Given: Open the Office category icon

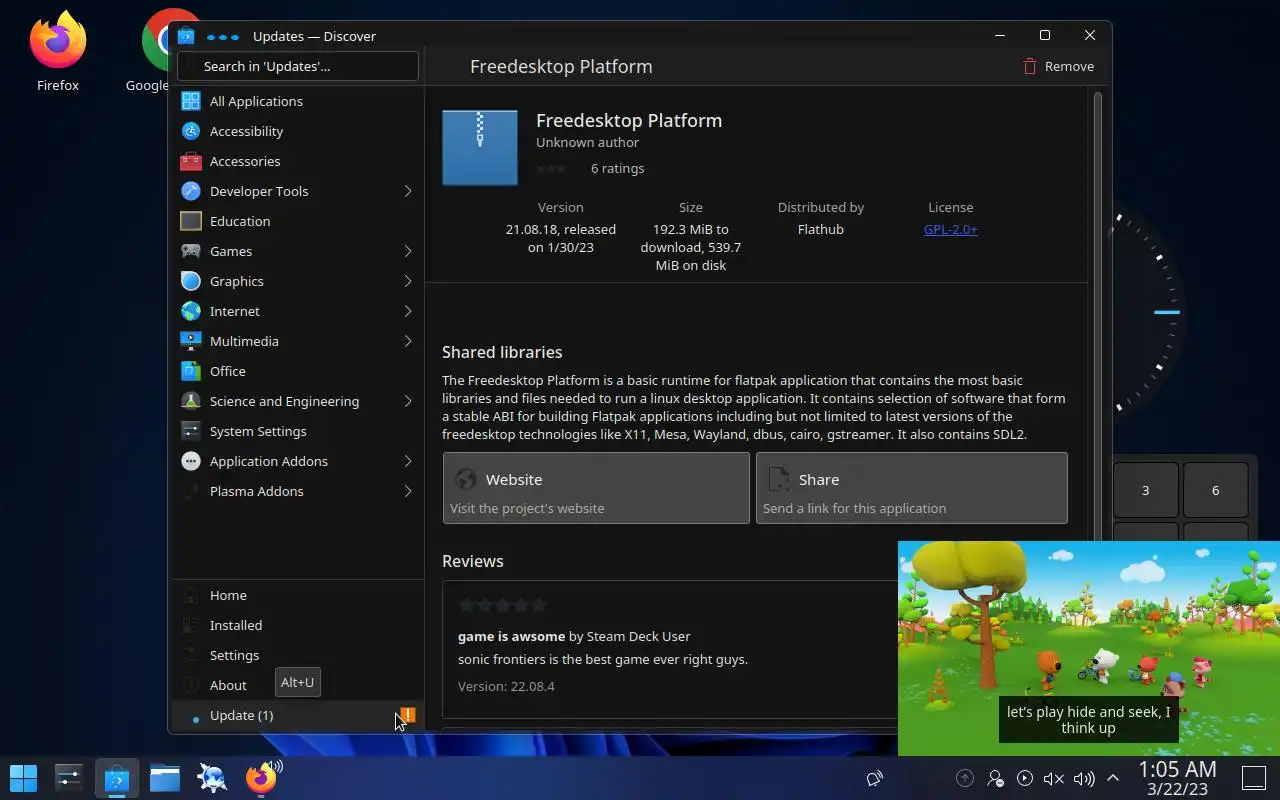Looking at the screenshot, I should [191, 371].
